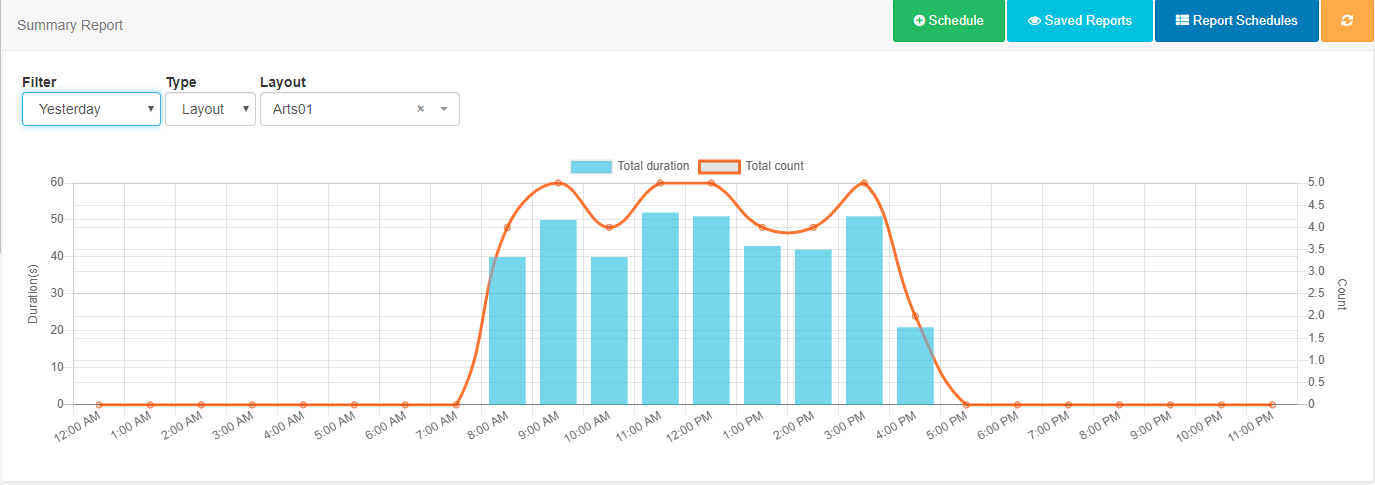Click the blue Total duration legend swatch
This screenshot has width=1375, height=485.
click(590, 166)
